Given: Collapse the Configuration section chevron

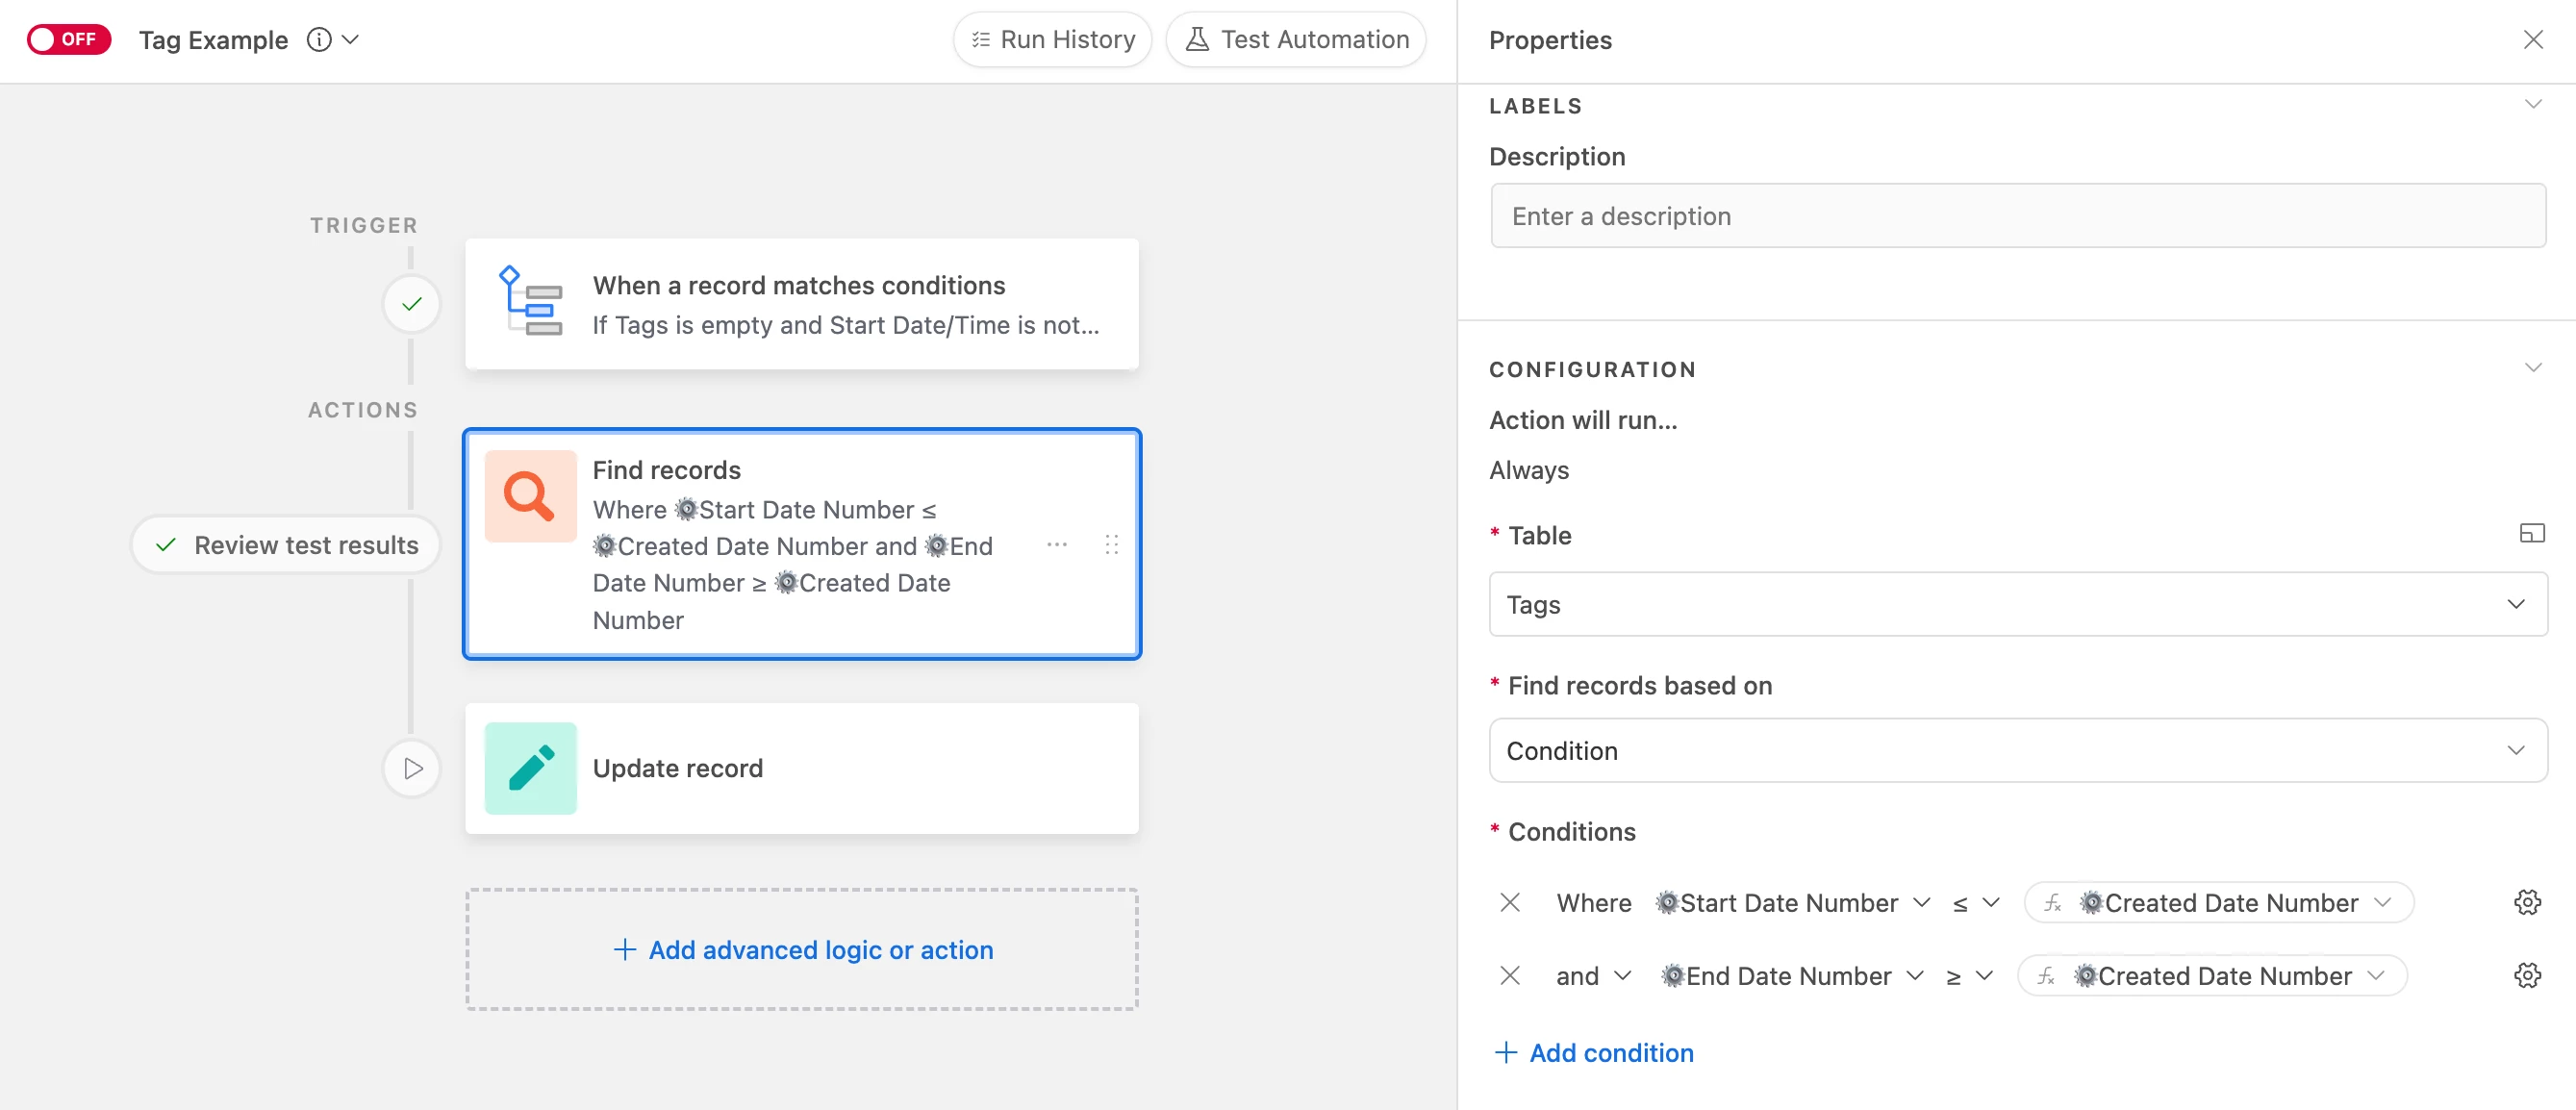Looking at the screenshot, I should [2532, 368].
